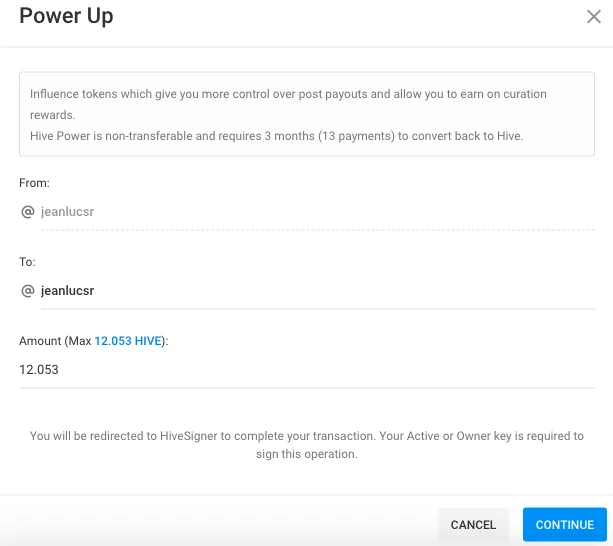Click the Power Up dialog title
The image size is (613, 546).
coord(66,16)
